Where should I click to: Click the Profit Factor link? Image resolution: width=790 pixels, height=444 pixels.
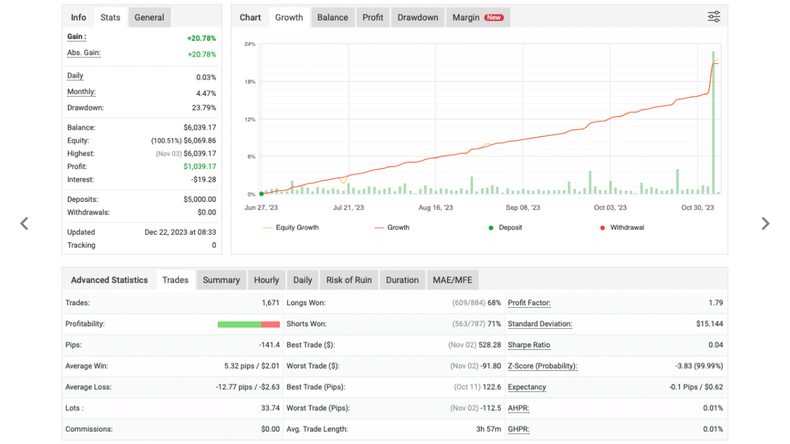529,303
